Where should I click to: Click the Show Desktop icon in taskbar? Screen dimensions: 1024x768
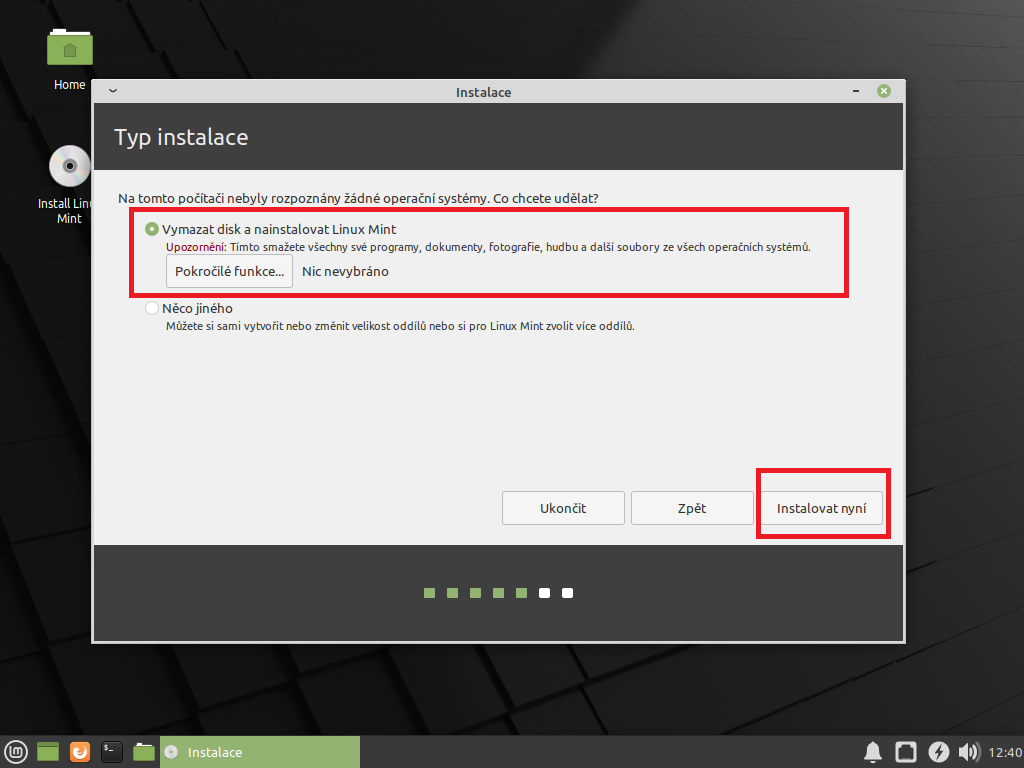(48, 752)
